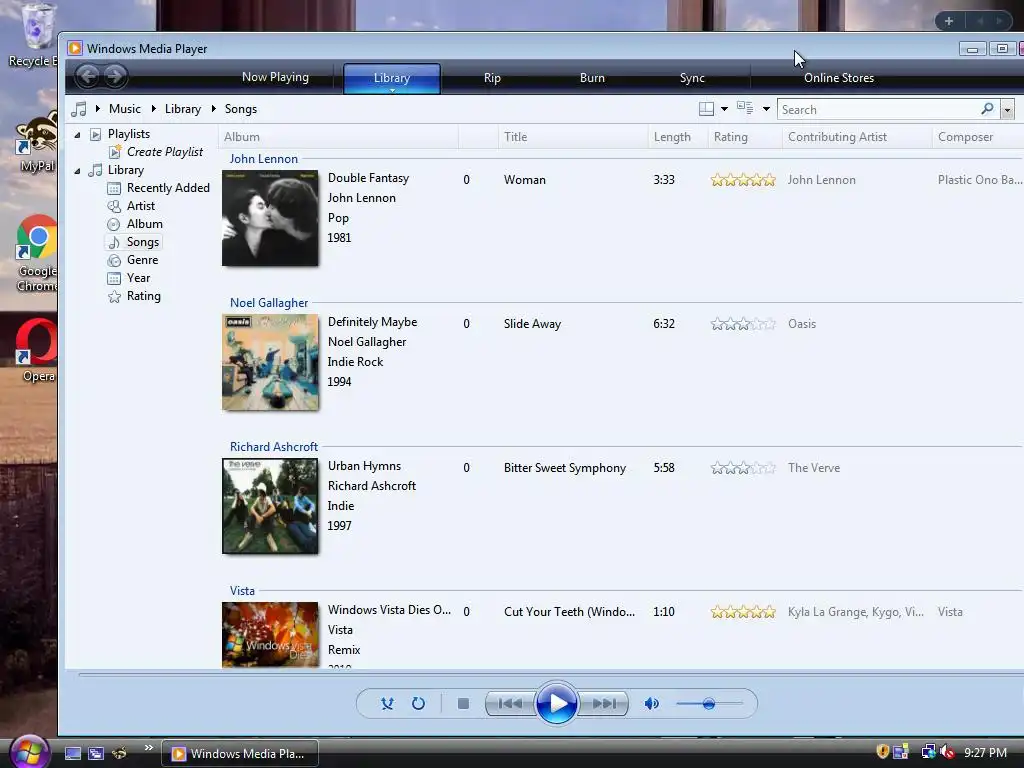Switch to the Sync tab
This screenshot has height=768, width=1024.
point(692,78)
